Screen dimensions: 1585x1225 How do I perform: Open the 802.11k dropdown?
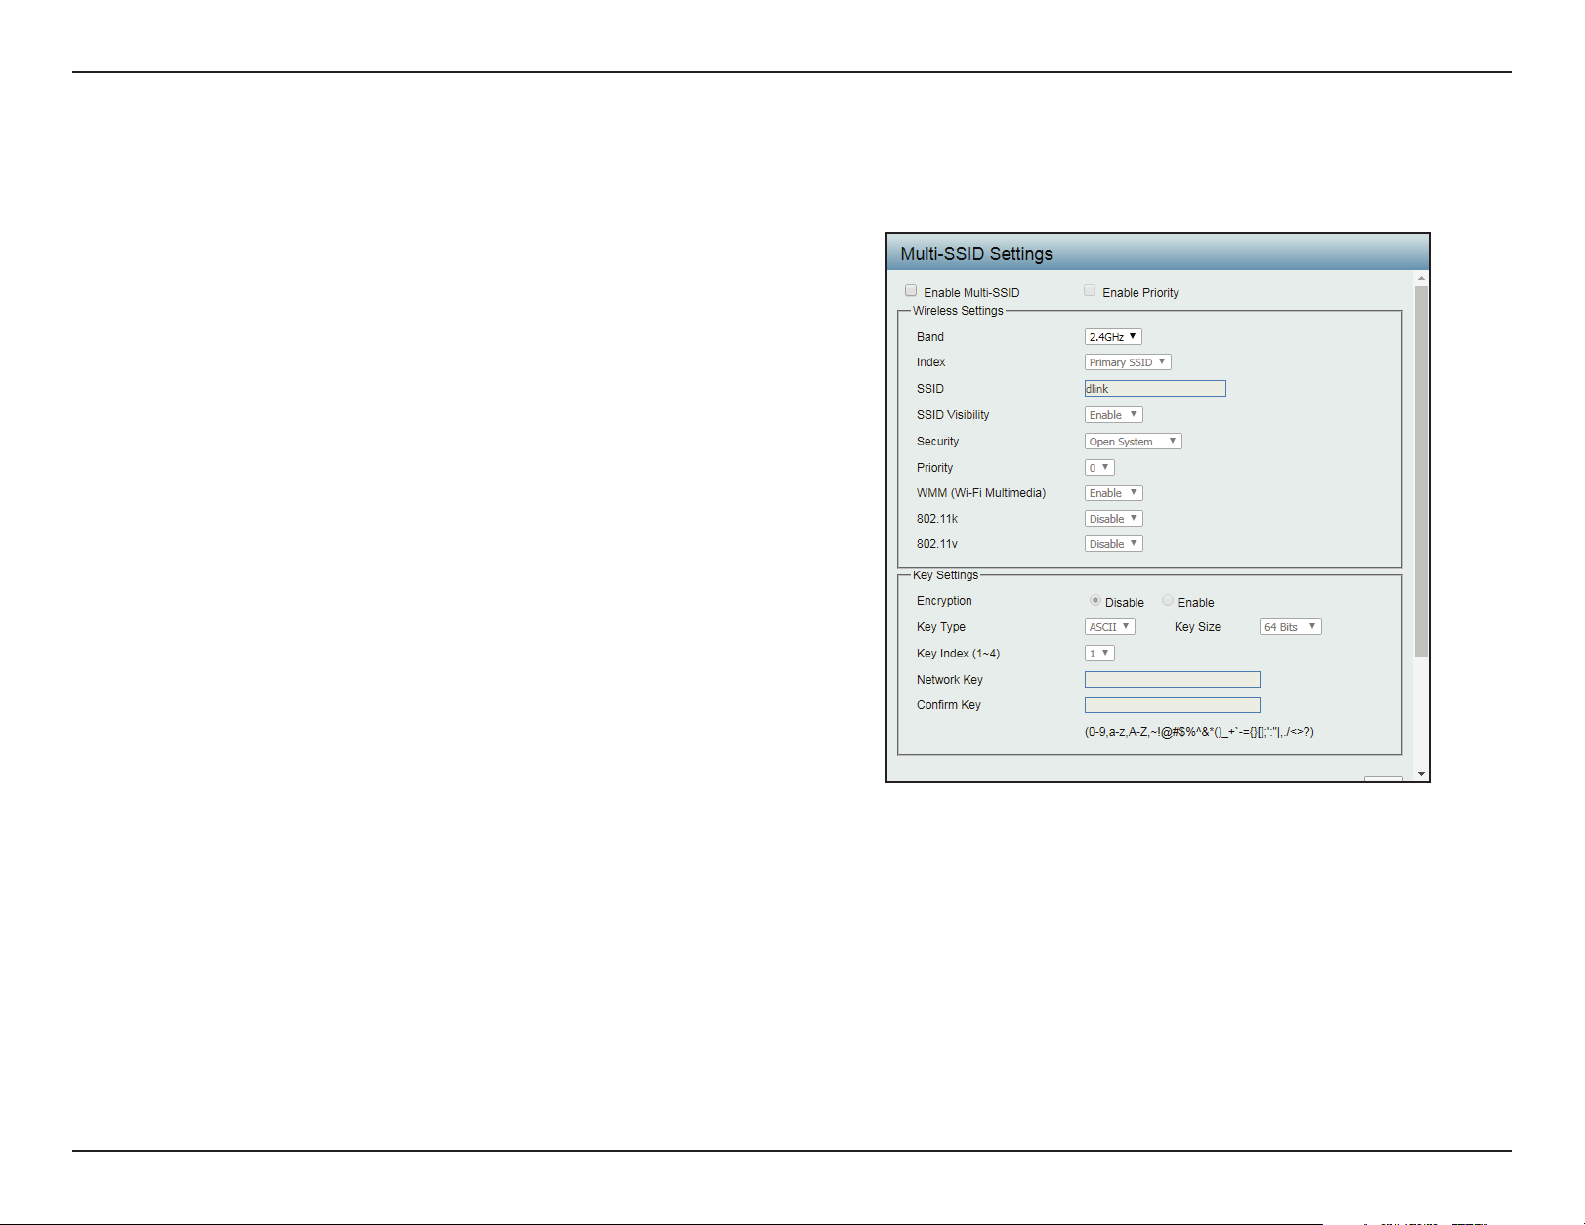pyautogui.click(x=1114, y=519)
